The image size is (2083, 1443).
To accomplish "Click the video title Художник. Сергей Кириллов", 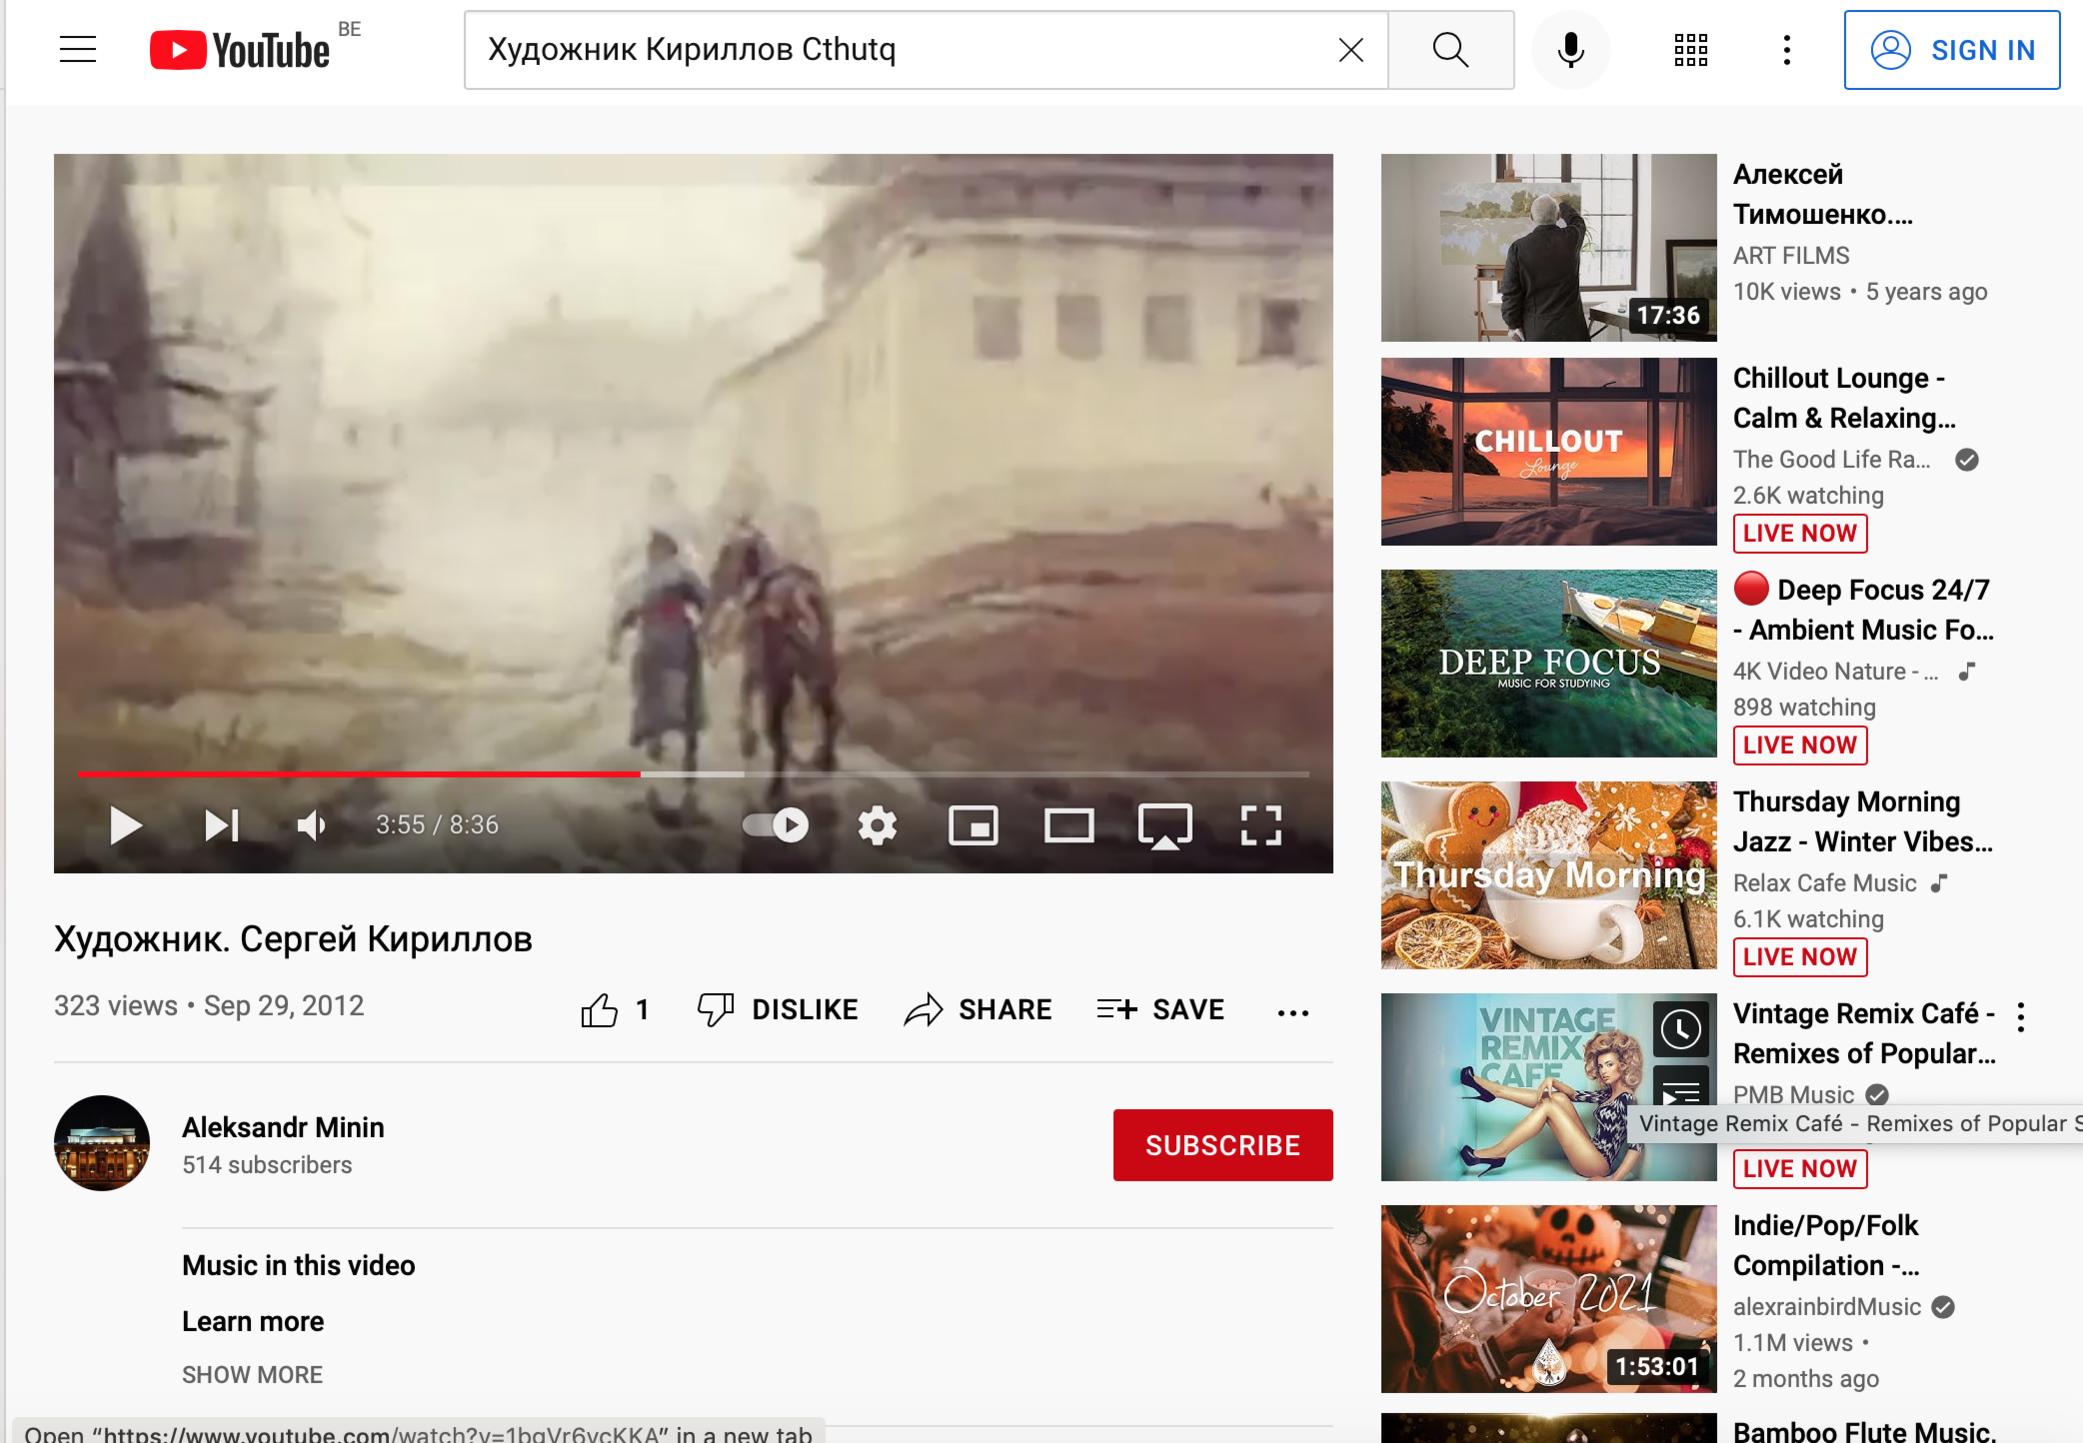I will [x=293, y=939].
